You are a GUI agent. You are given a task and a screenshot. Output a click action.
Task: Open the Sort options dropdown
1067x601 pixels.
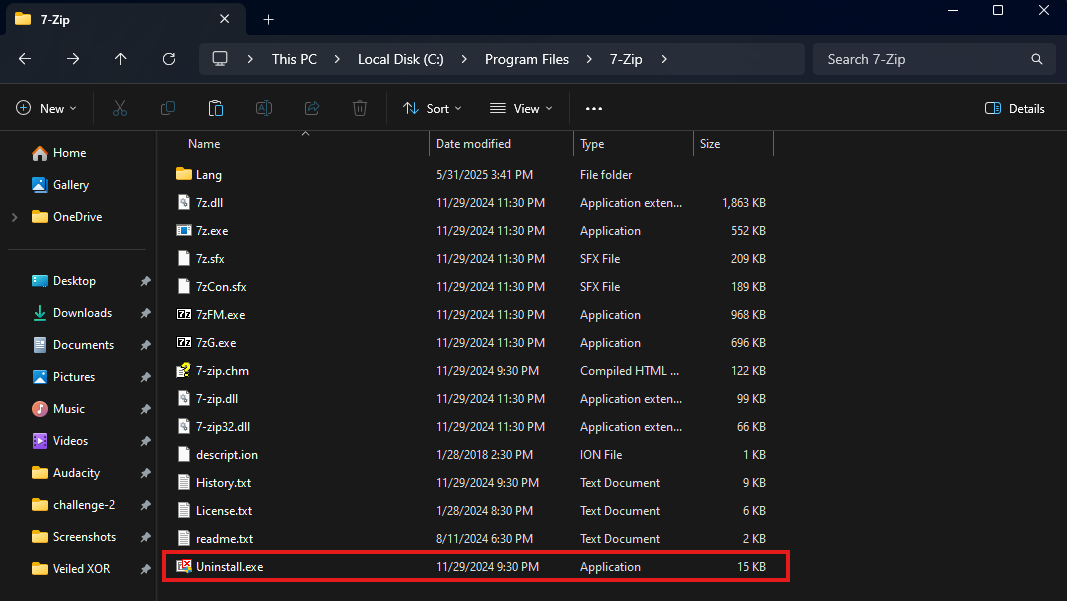tap(432, 108)
